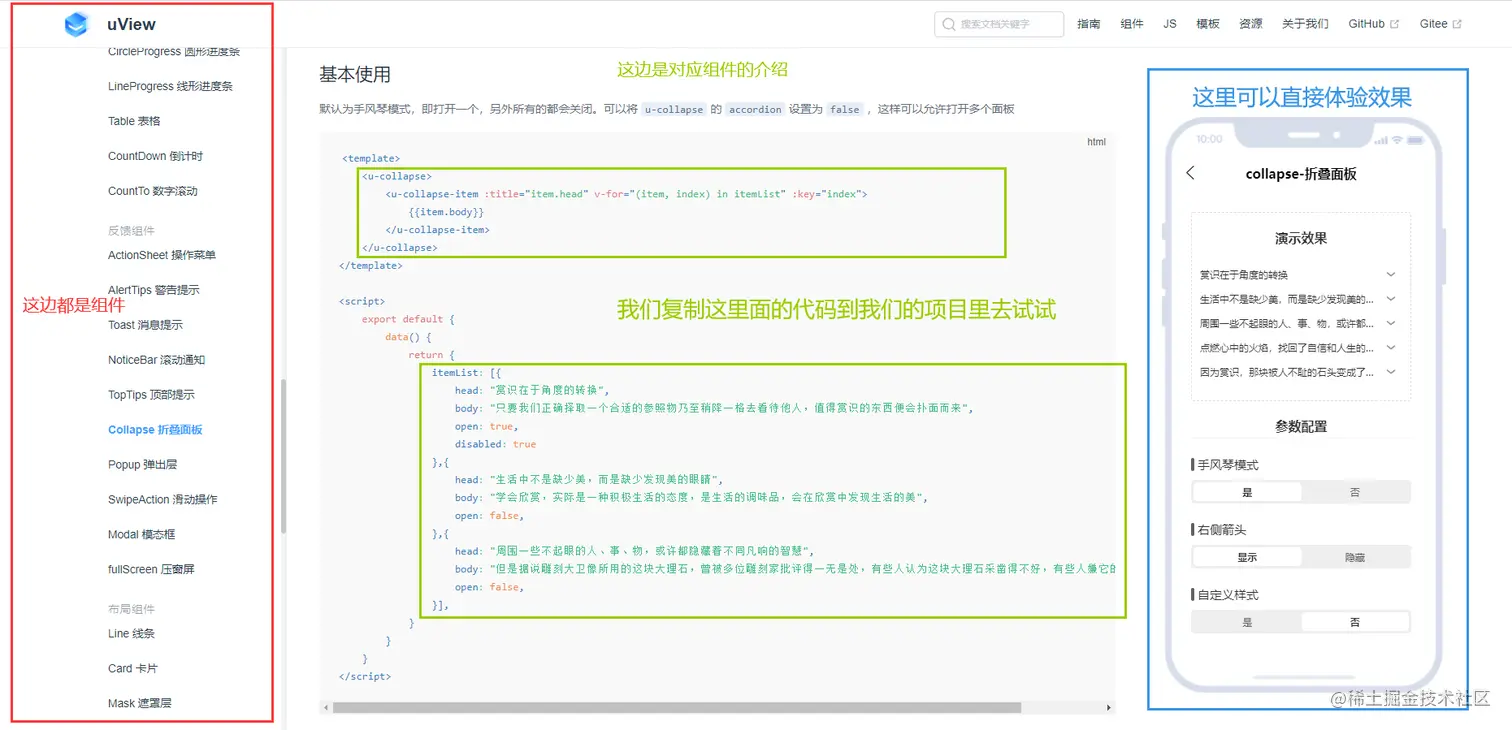This screenshot has width=1512, height=730.
Task: Click the uView logo icon
Action: pos(76,24)
